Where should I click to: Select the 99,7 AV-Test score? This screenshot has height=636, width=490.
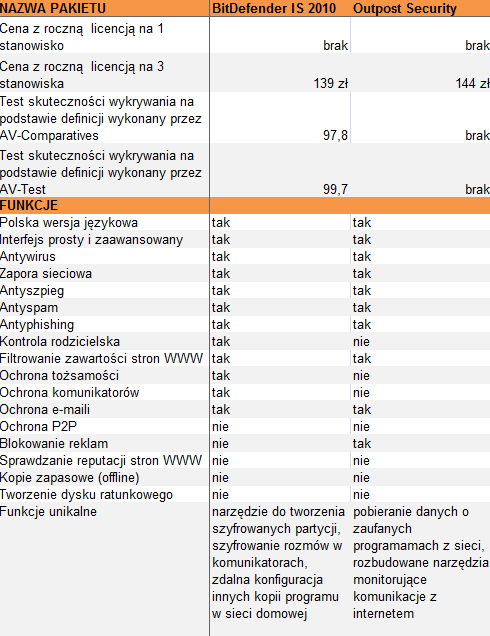click(335, 189)
